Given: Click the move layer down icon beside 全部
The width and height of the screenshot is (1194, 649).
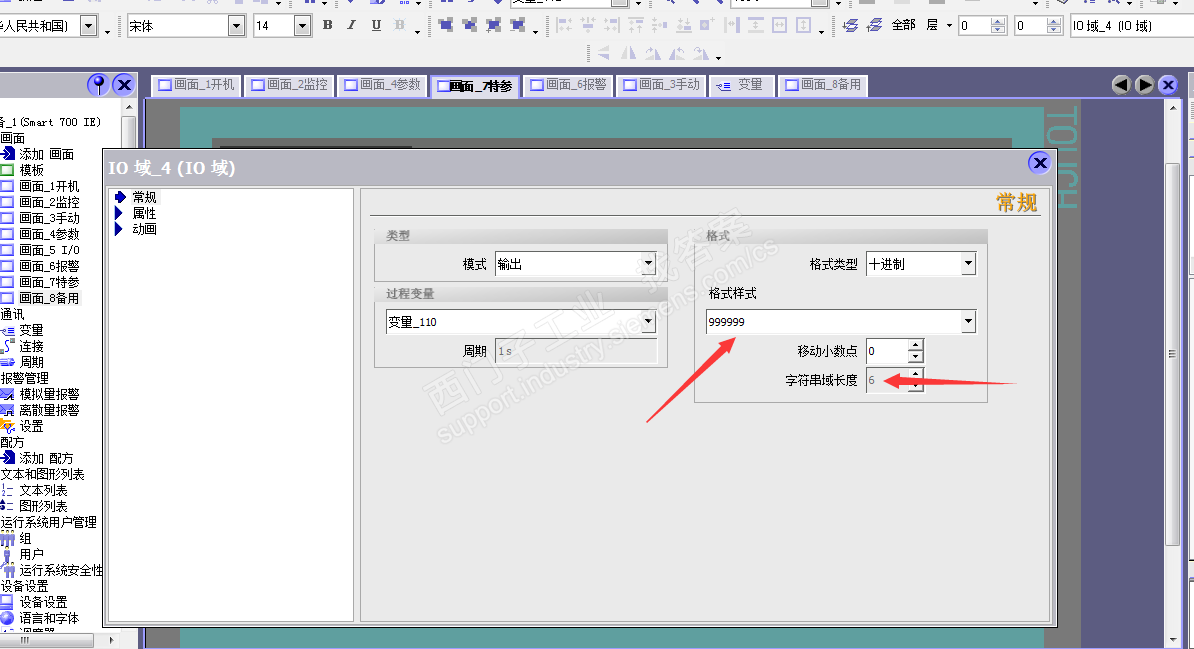Looking at the screenshot, I should 875,25.
